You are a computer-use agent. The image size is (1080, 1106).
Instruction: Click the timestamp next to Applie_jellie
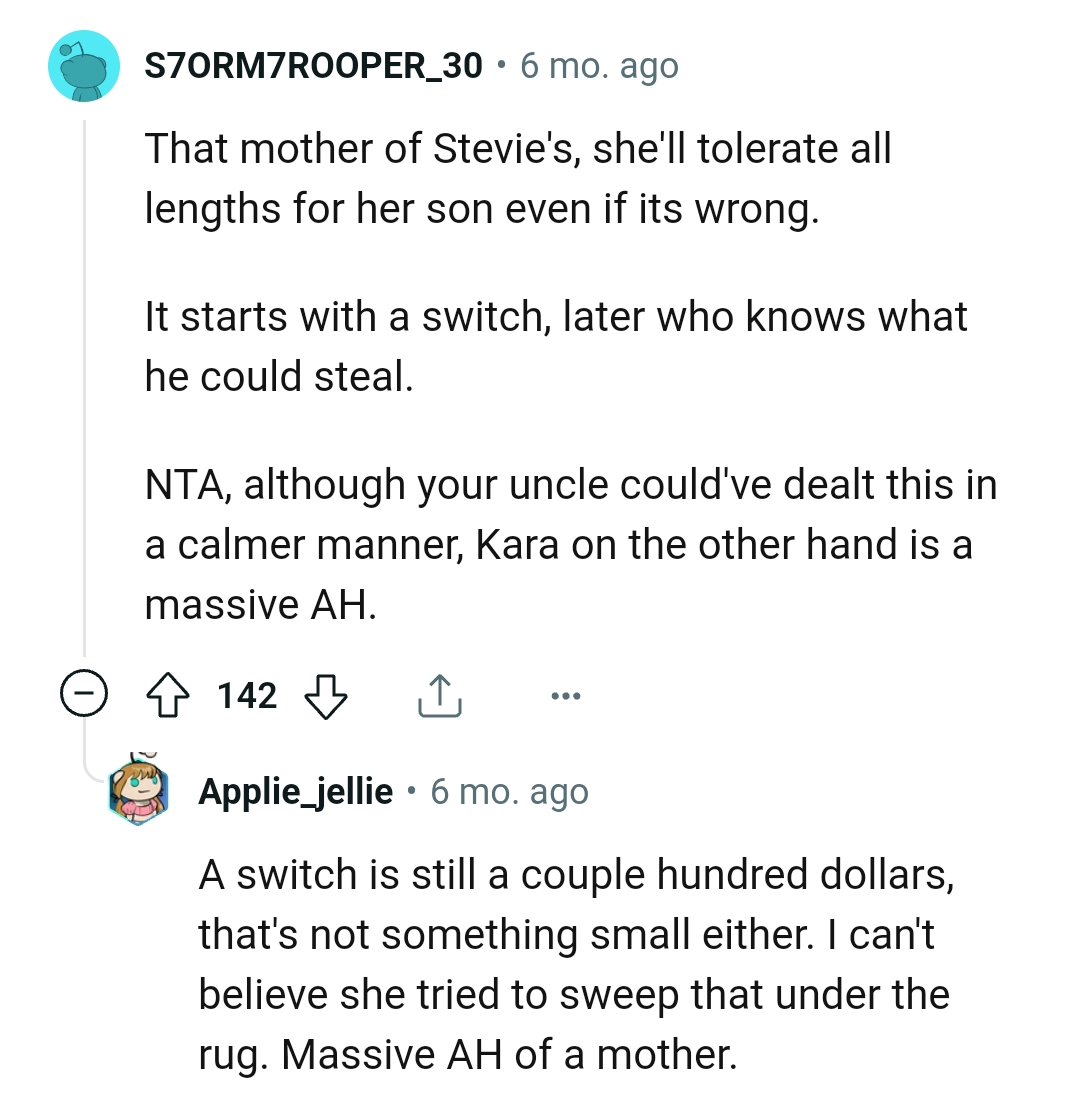point(509,792)
